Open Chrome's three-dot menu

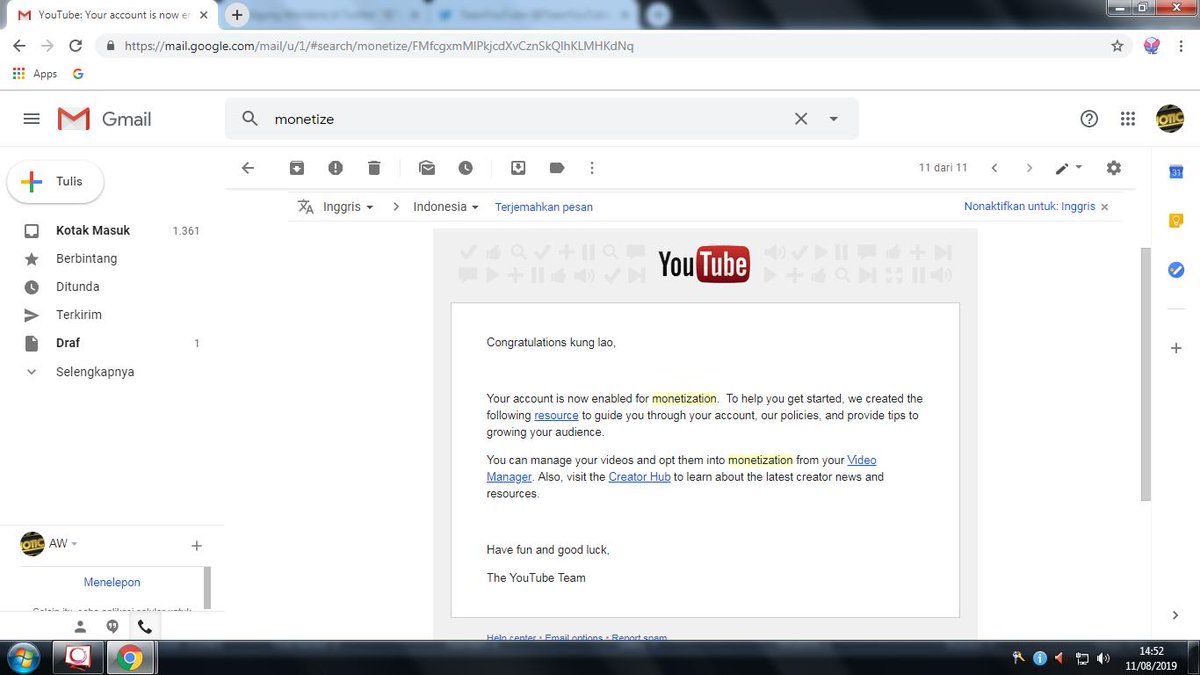point(1182,46)
